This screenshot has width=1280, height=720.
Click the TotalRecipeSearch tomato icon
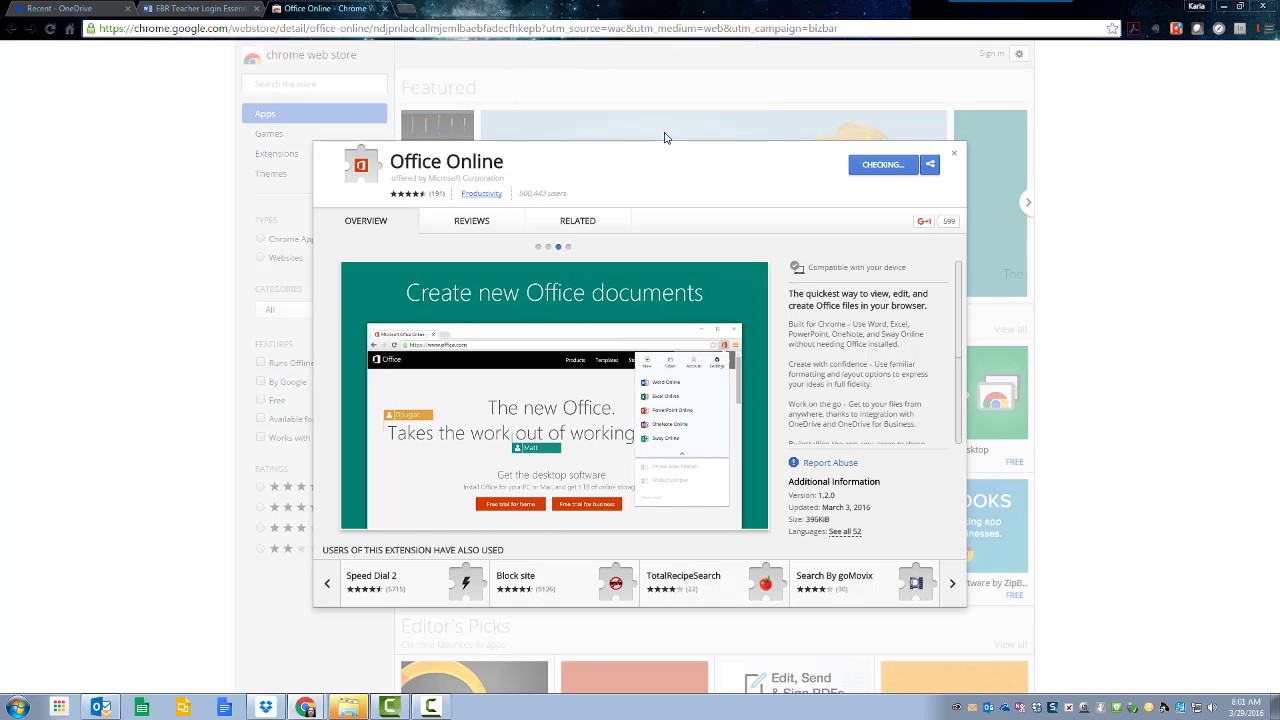pyautogui.click(x=766, y=583)
